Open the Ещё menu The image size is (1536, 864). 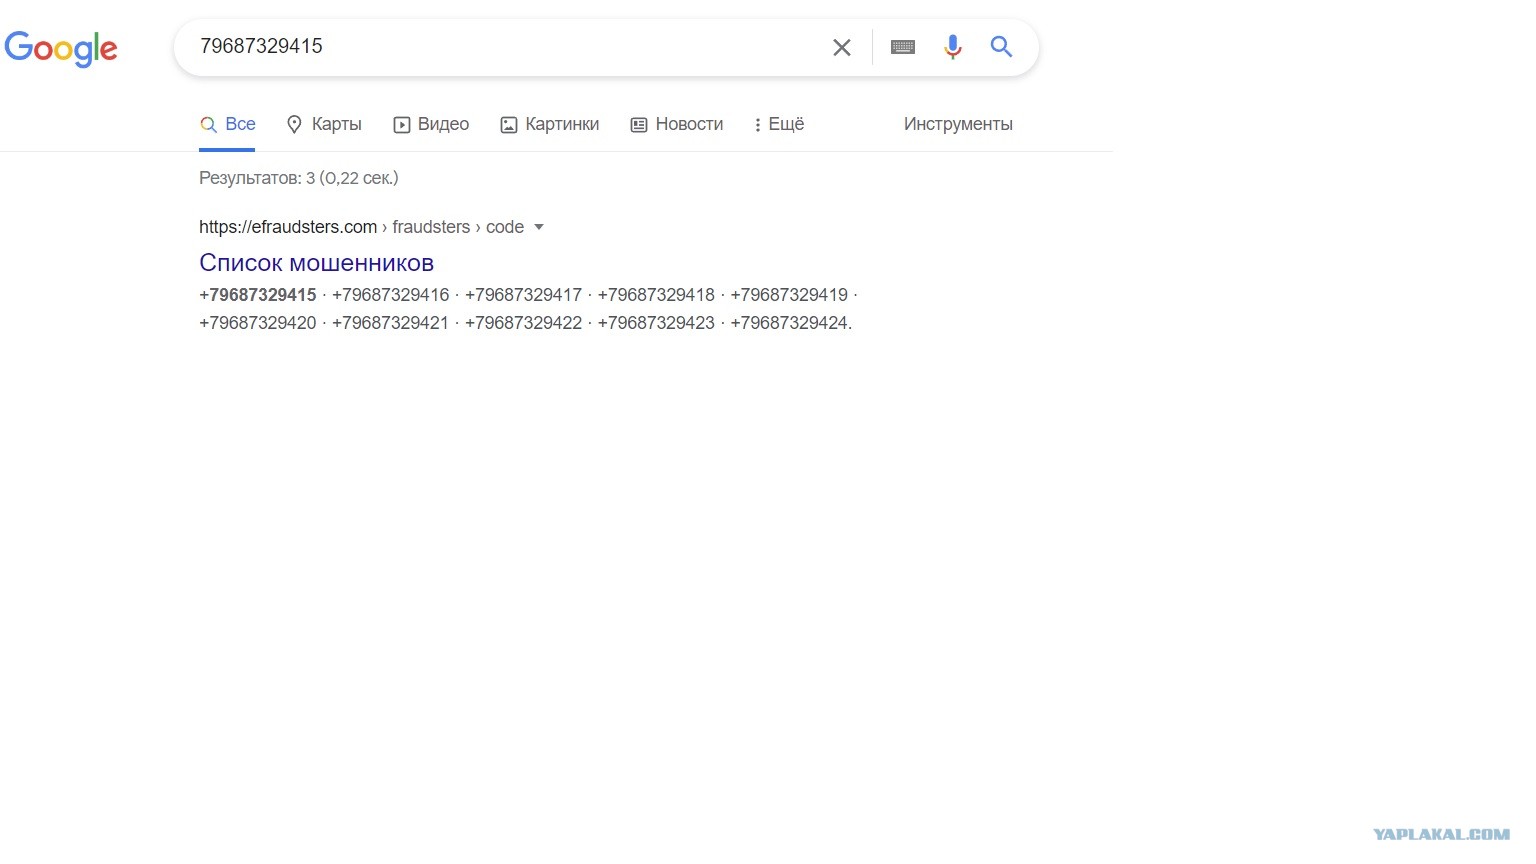[779, 124]
